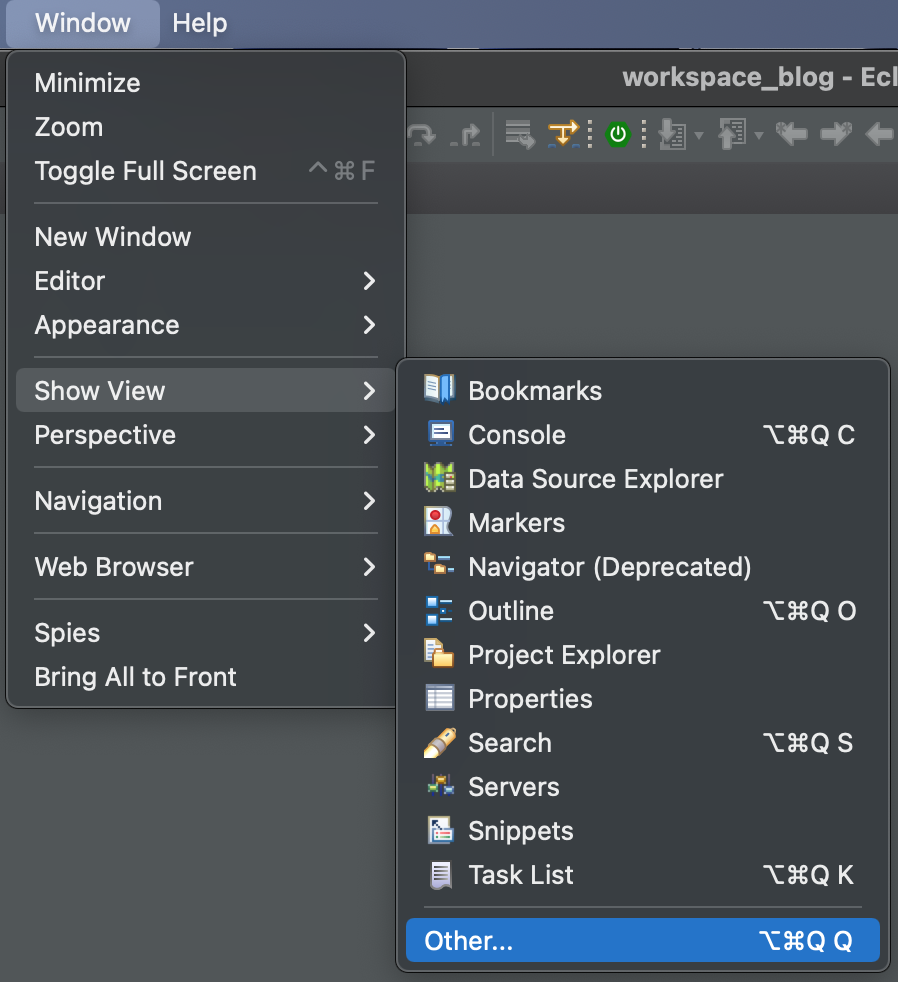The width and height of the screenshot is (898, 982).
Task: Click the Editor menu entry text
Action: tap(70, 281)
